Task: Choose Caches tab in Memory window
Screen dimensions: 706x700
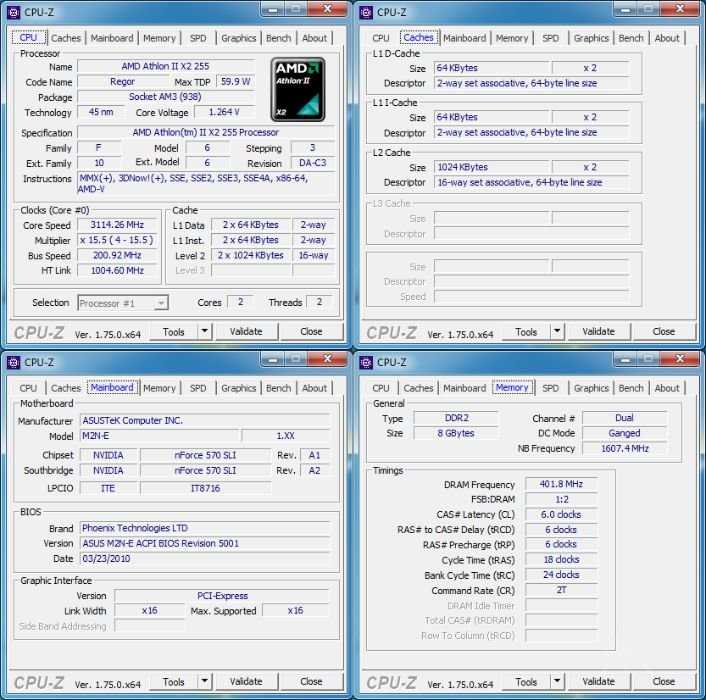Action: pos(418,388)
